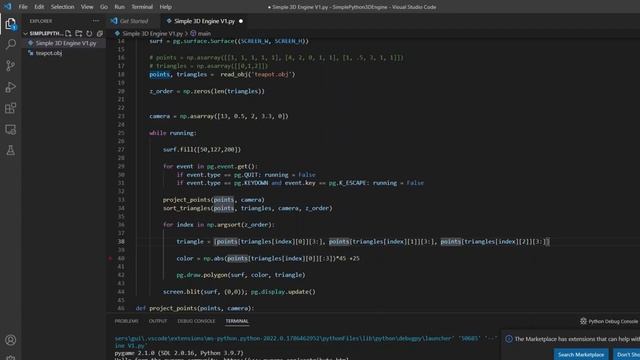Open teapot.obj in the Explorer
Image resolution: width=640 pixels, height=360 pixels.
tap(49, 53)
